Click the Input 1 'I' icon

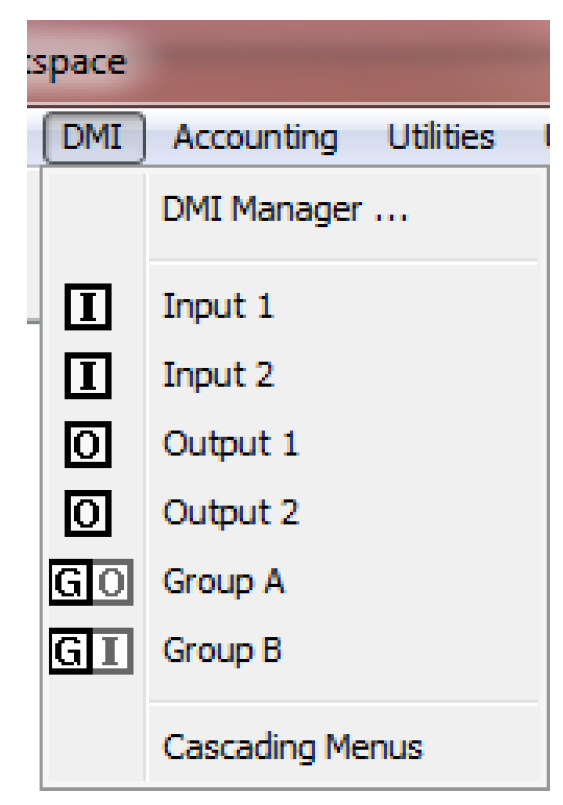click(88, 306)
